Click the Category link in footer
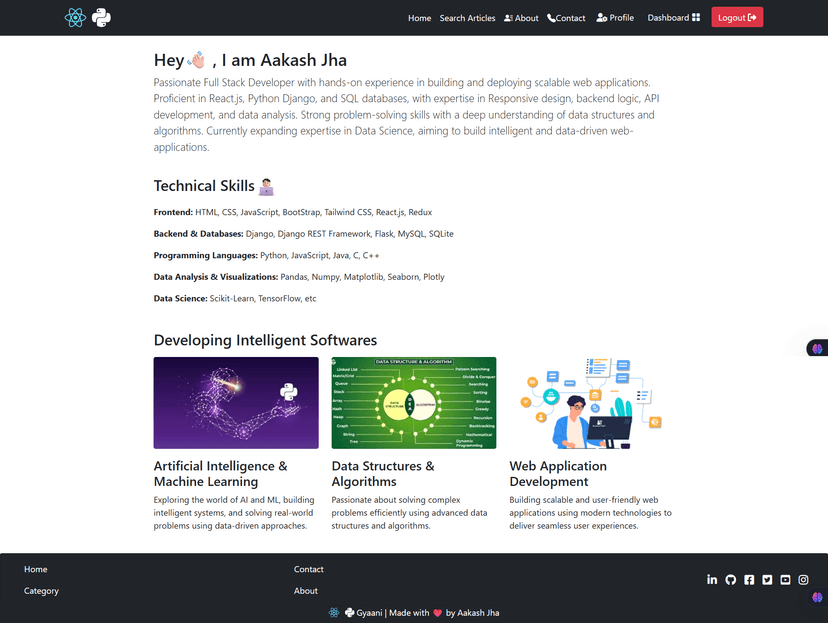 coord(41,591)
